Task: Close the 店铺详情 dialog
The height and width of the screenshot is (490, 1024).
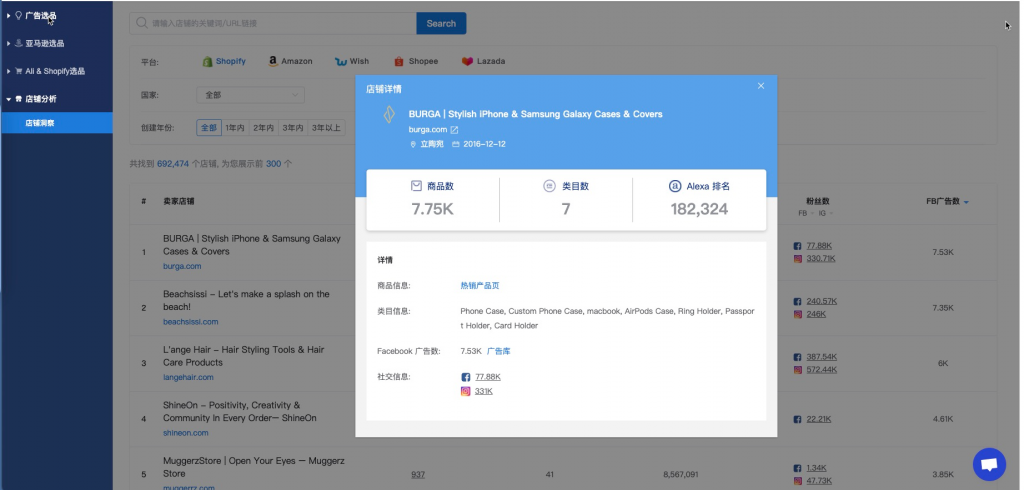Action: pos(760,86)
